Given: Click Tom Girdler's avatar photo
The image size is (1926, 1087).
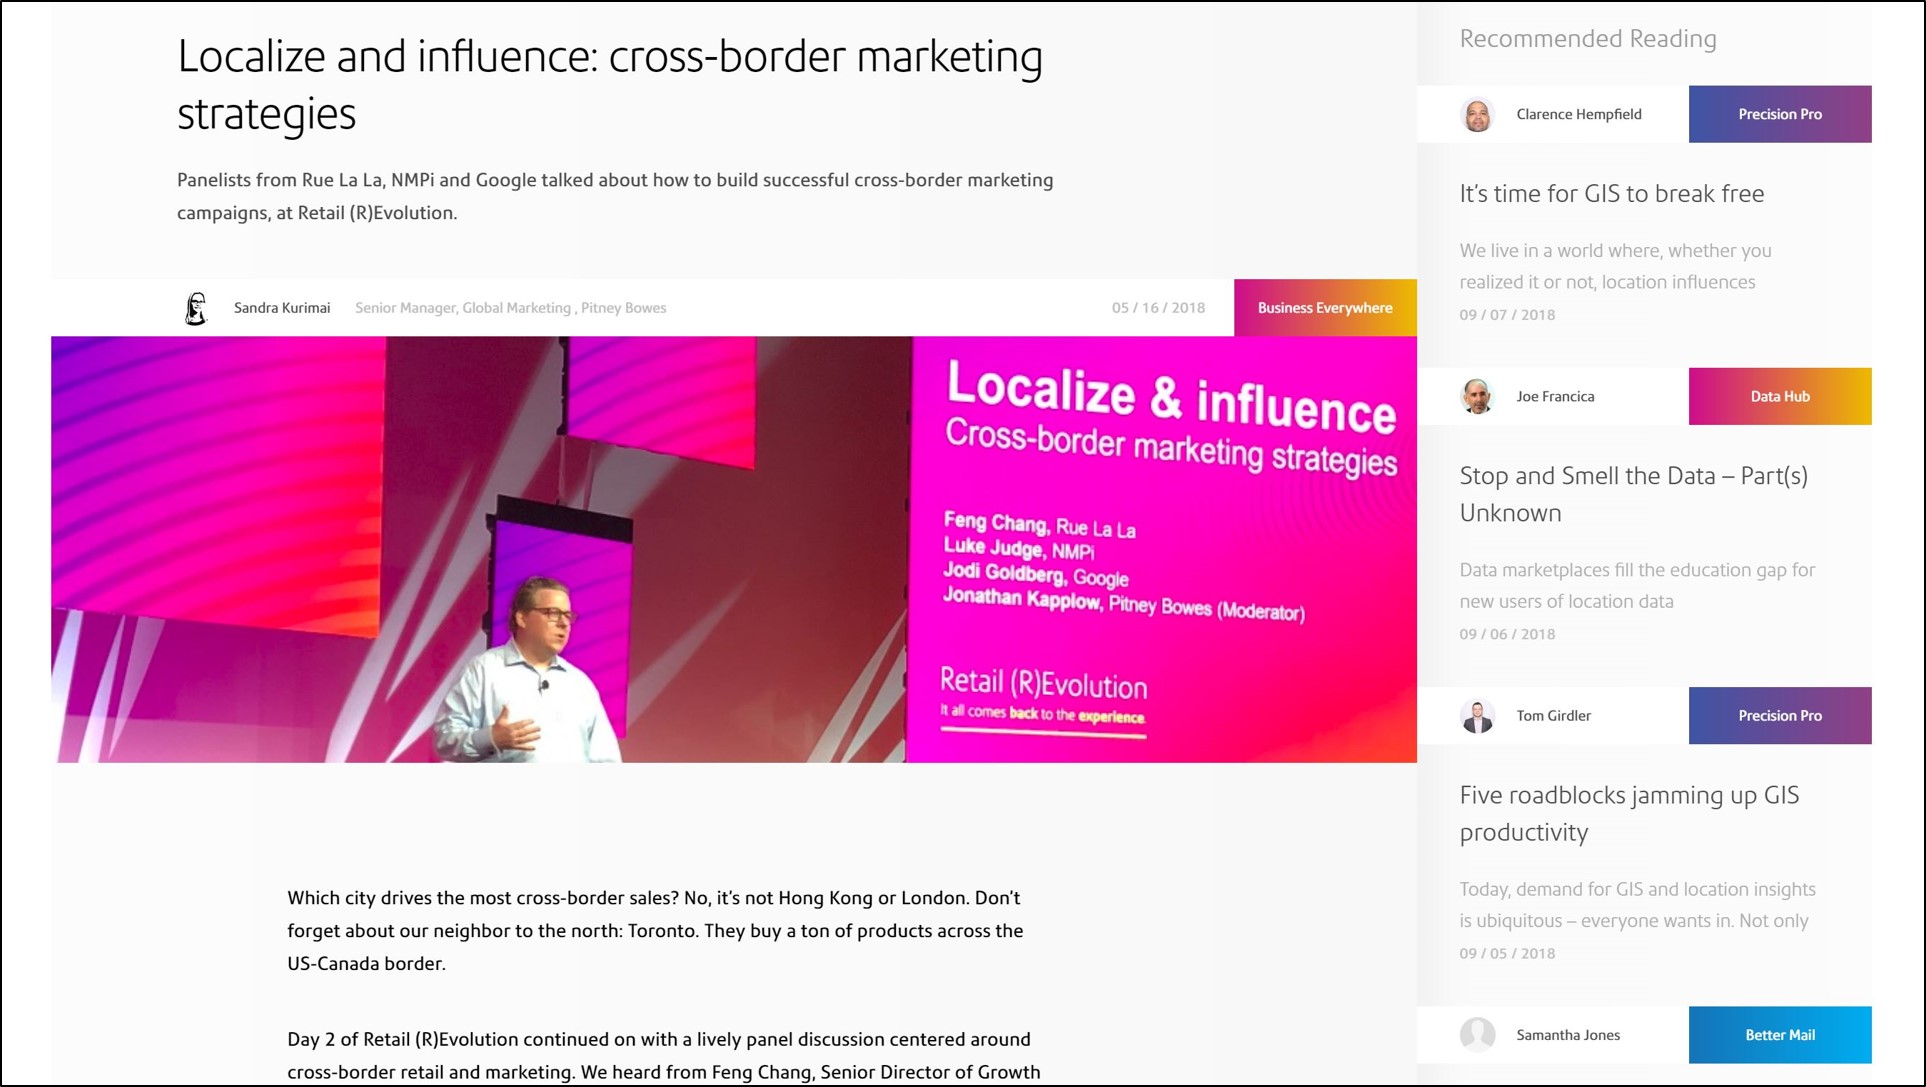Looking at the screenshot, I should click(1477, 715).
